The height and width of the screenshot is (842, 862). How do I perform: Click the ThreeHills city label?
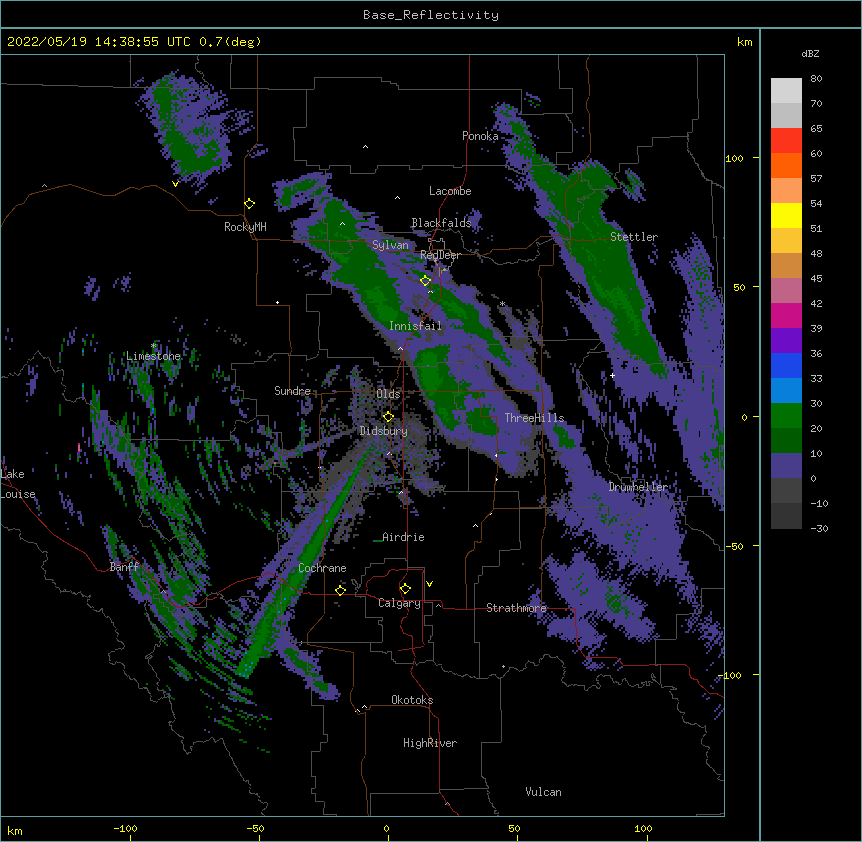click(534, 418)
